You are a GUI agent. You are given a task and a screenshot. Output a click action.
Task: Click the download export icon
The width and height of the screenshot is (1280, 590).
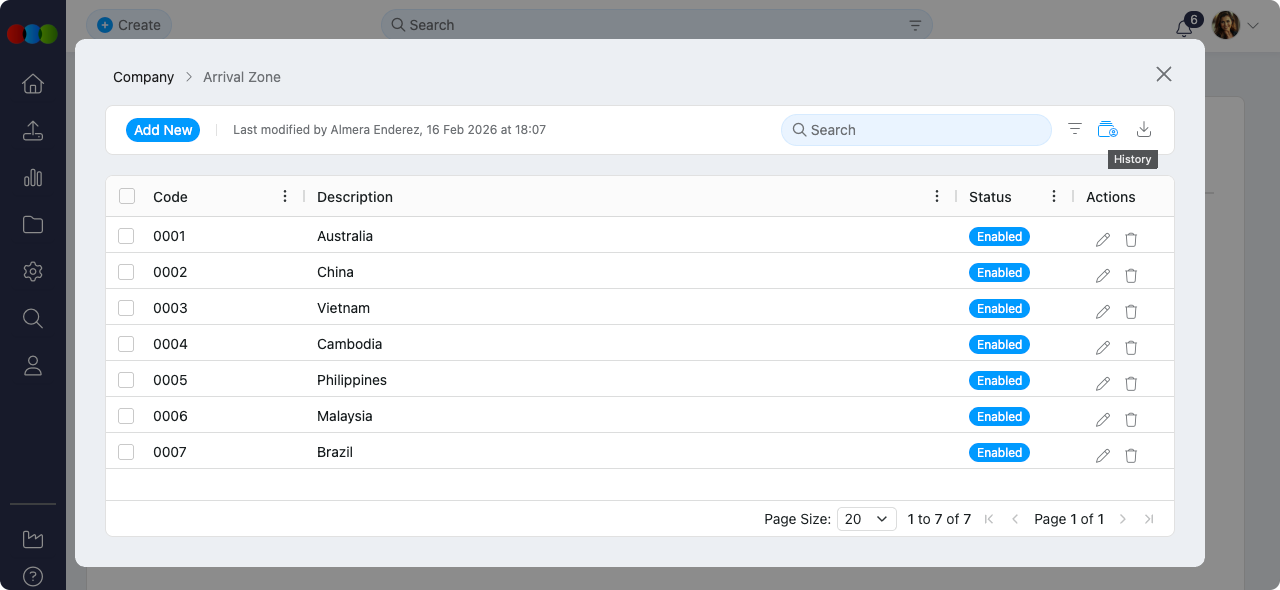pyautogui.click(x=1144, y=129)
